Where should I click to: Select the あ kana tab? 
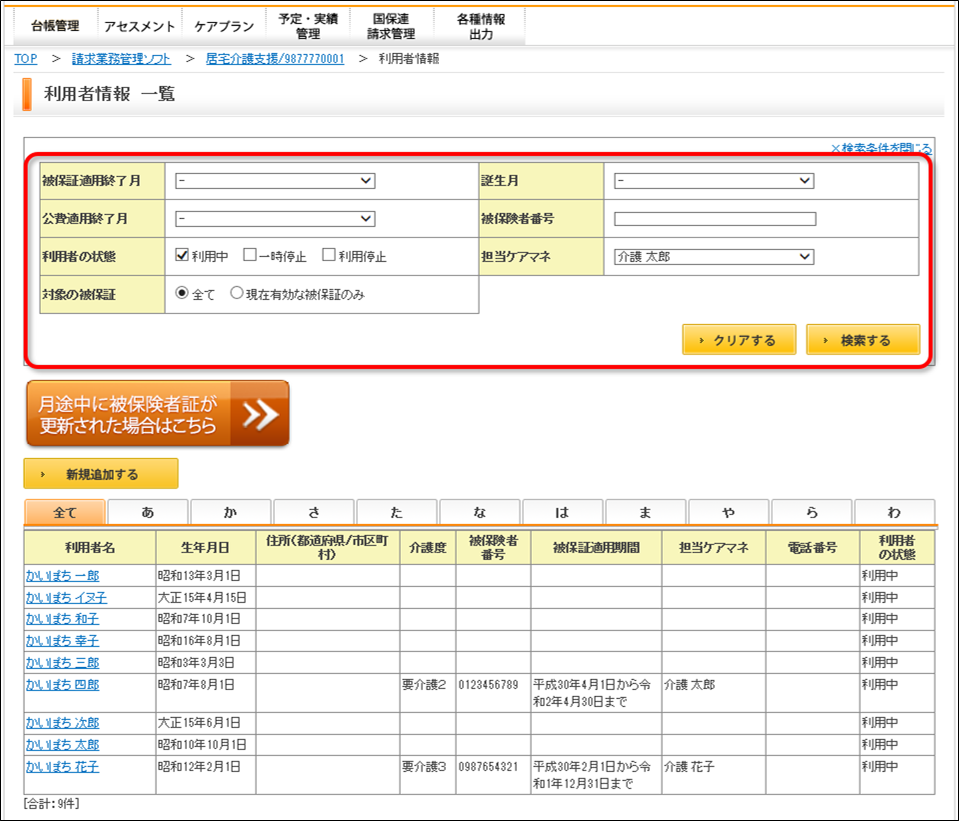click(148, 512)
